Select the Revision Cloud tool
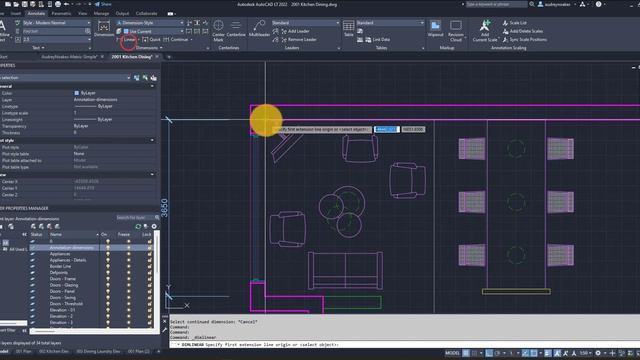640x360 pixels. pyautogui.click(x=456, y=31)
